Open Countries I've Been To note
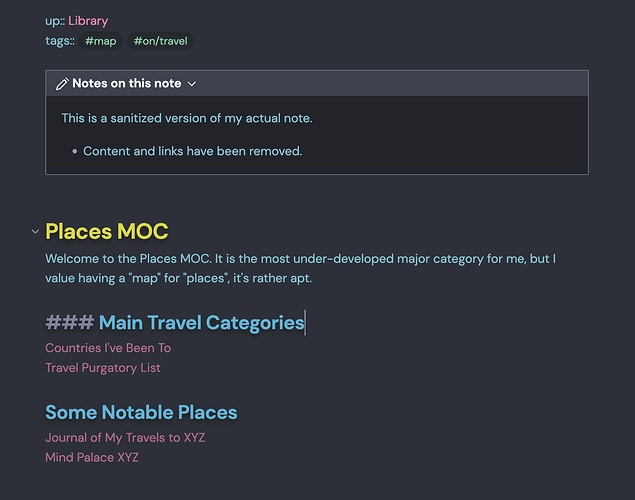Screen dimensions: 635x500 108,348
